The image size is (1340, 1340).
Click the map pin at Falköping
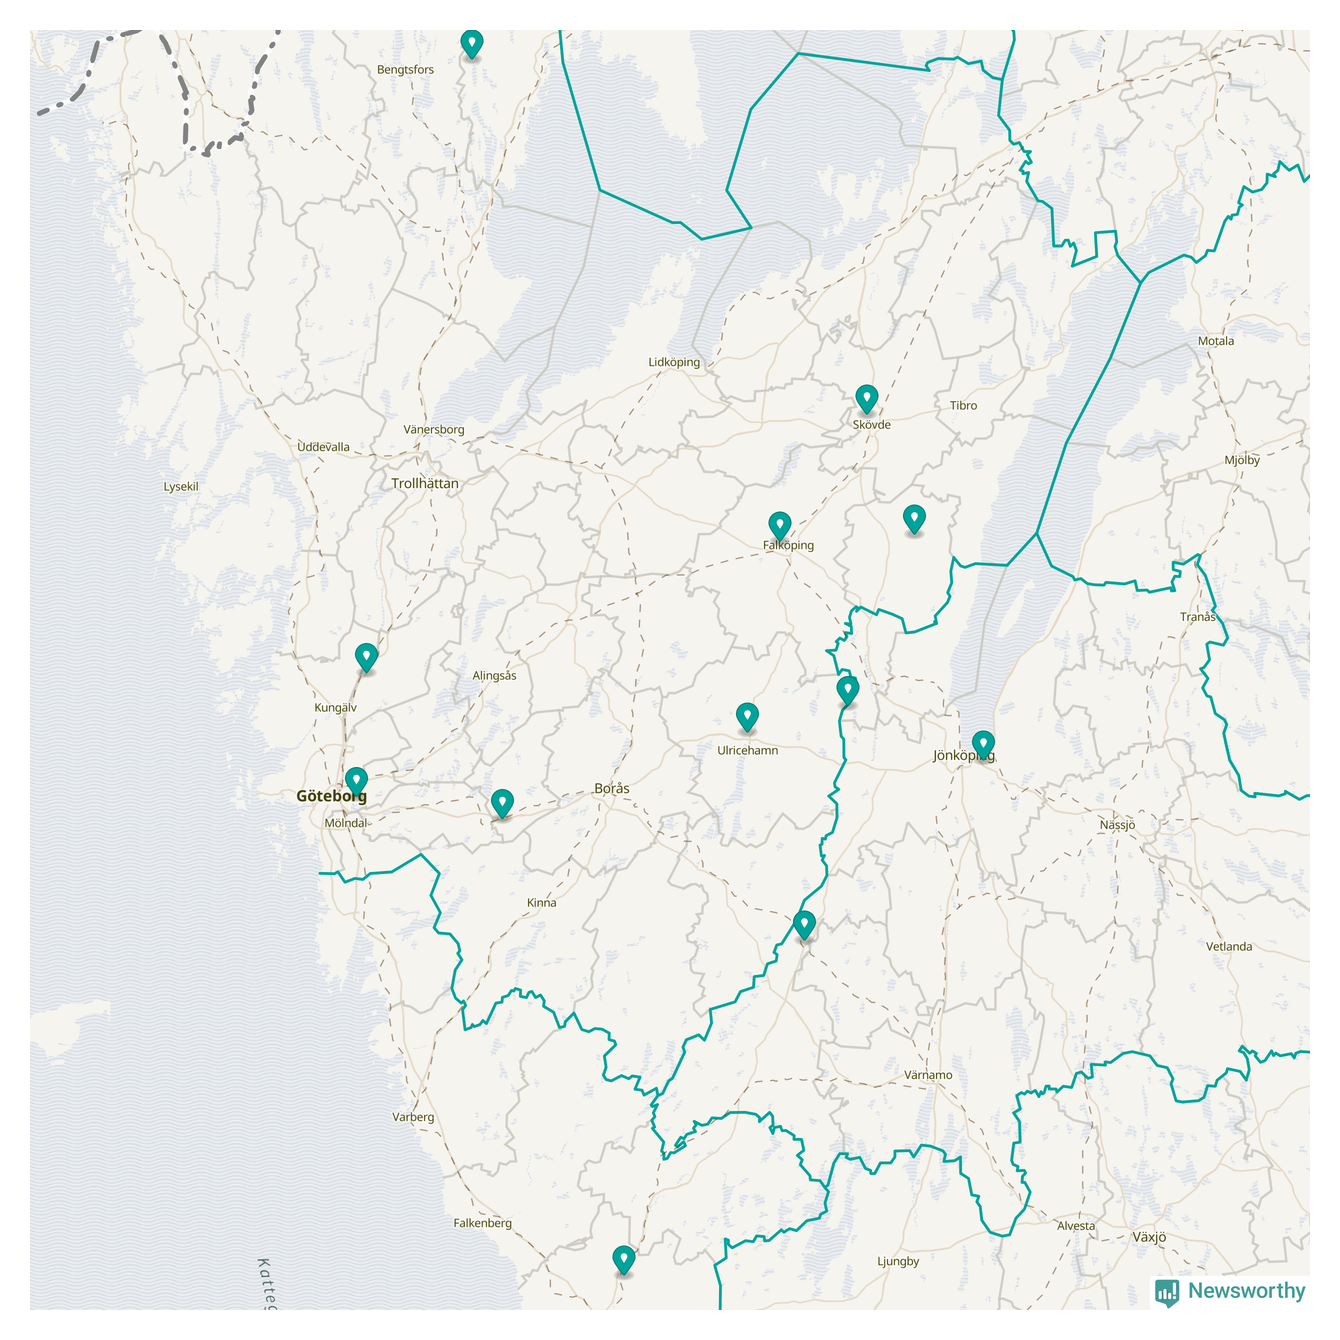pyautogui.click(x=780, y=527)
